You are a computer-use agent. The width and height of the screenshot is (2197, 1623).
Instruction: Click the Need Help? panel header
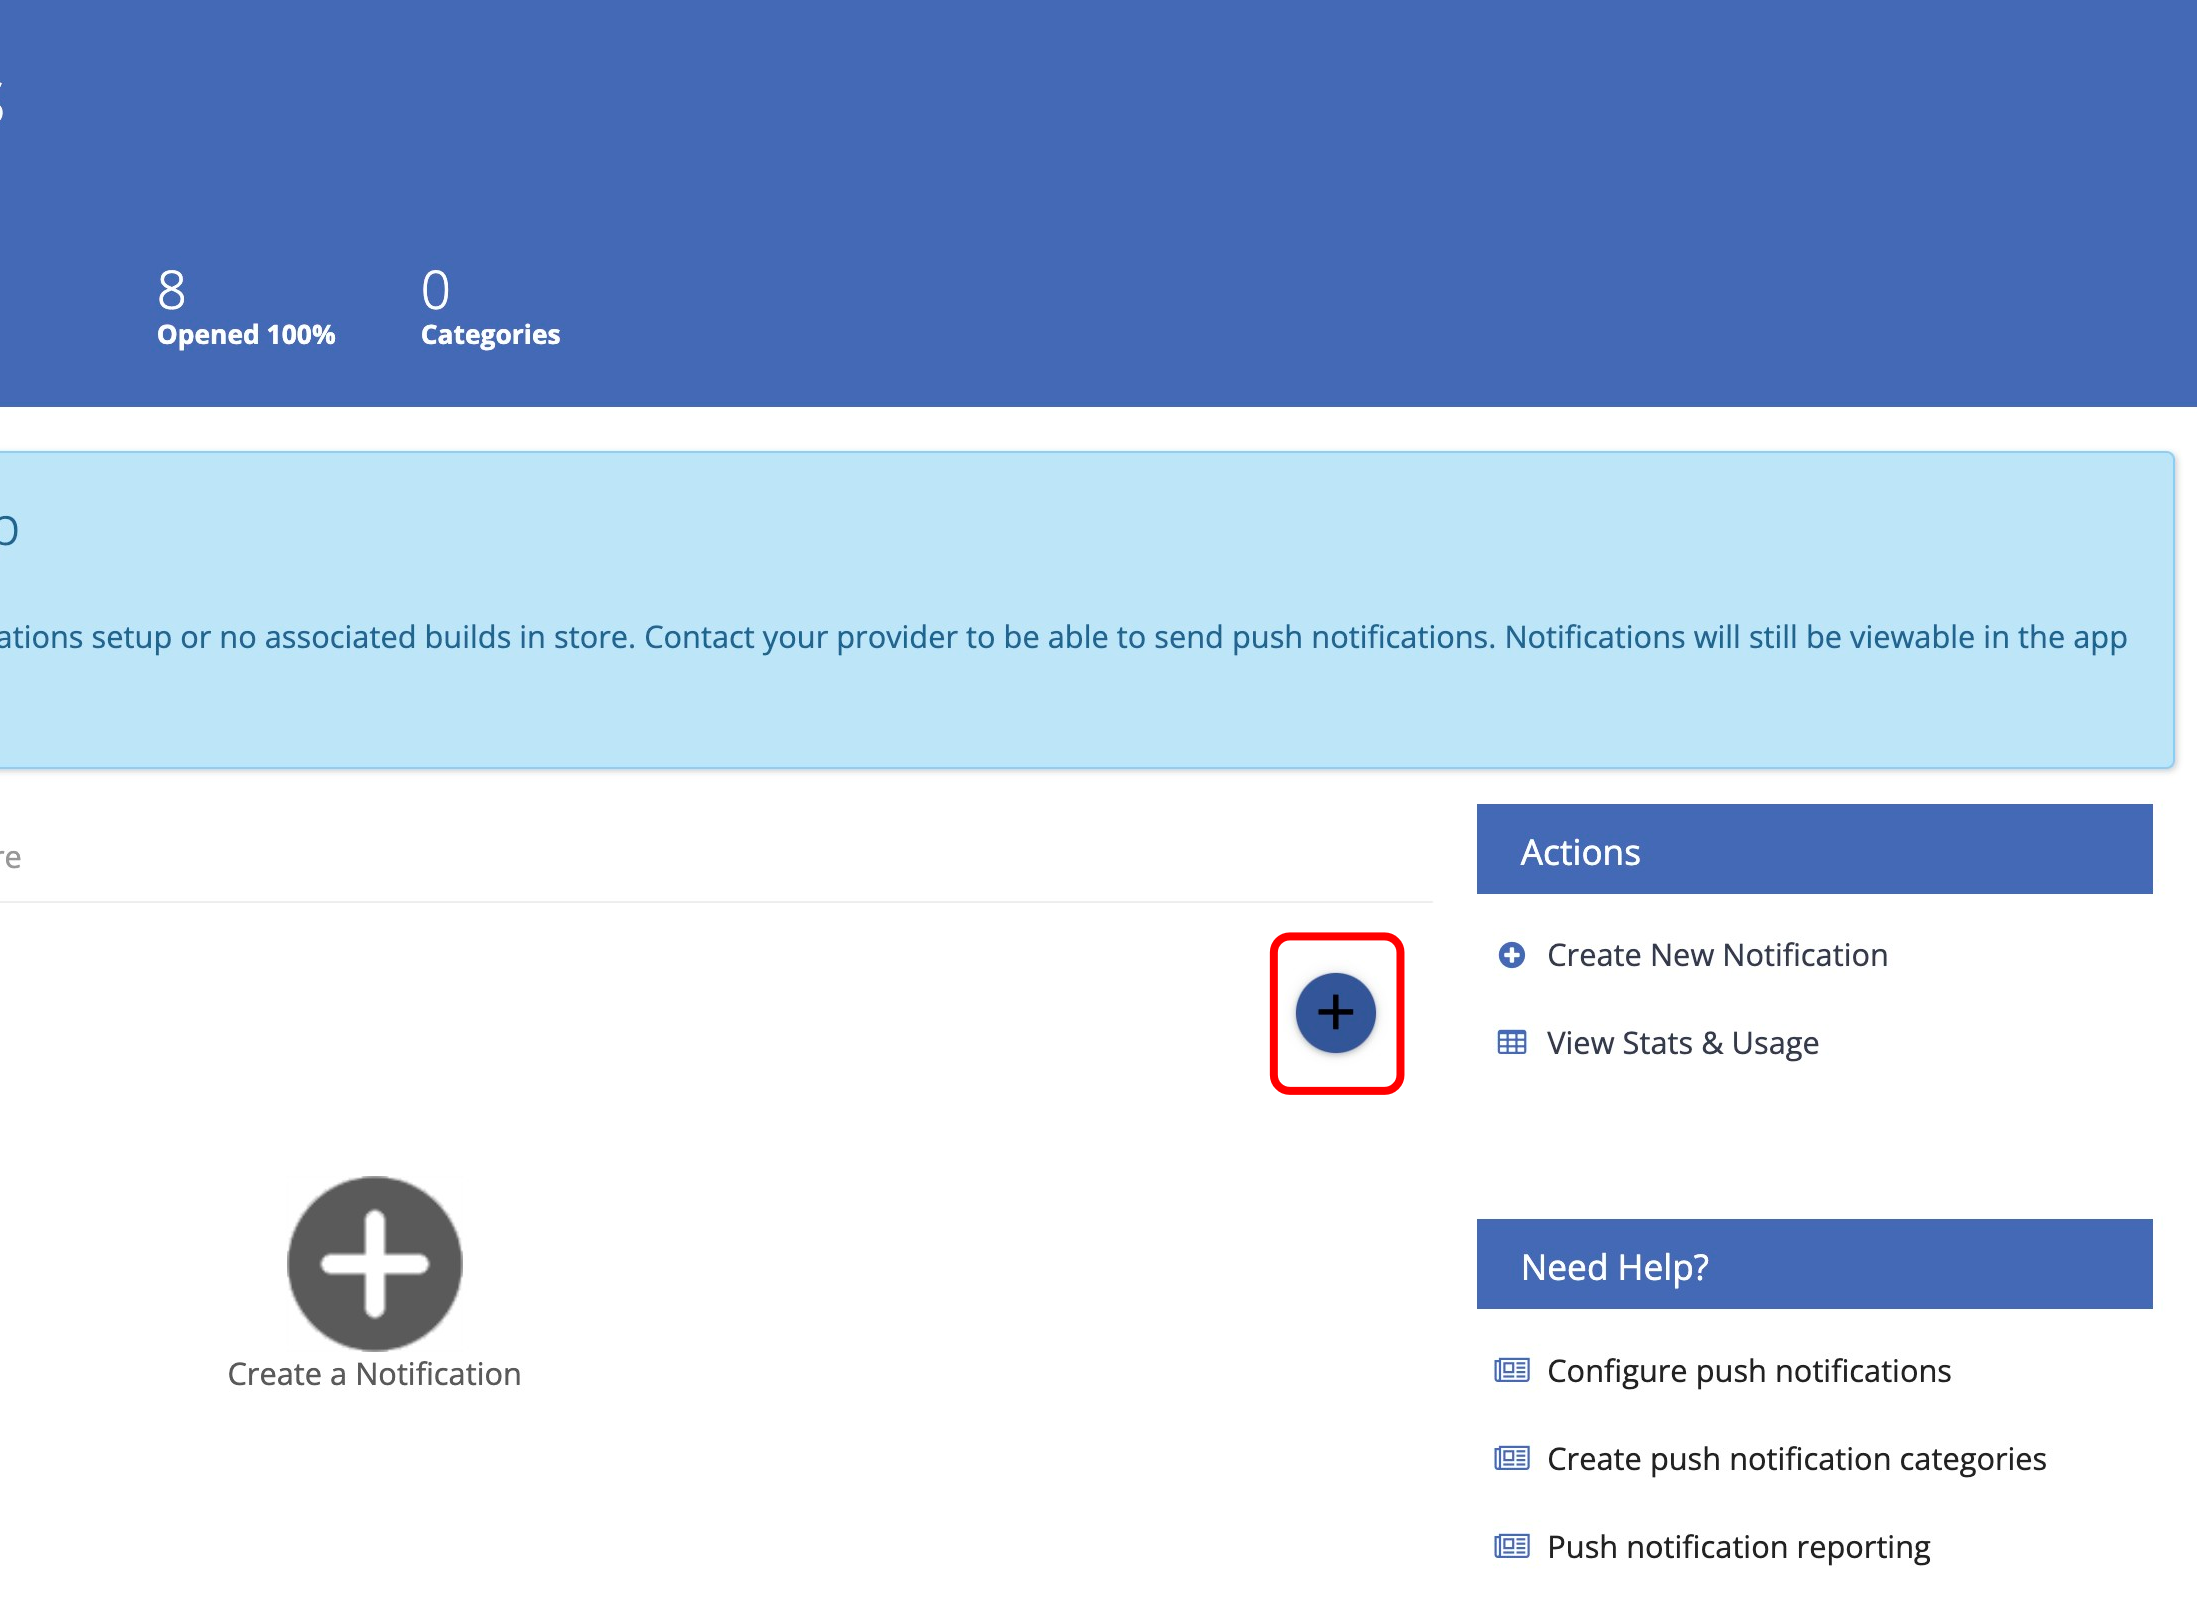coord(1814,1264)
